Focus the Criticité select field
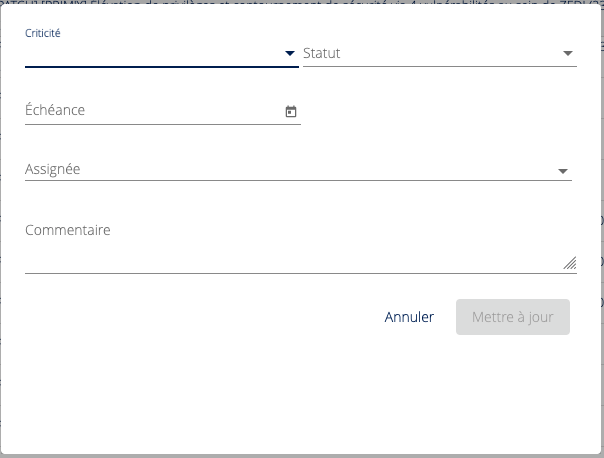The image size is (604, 458). pos(150,53)
